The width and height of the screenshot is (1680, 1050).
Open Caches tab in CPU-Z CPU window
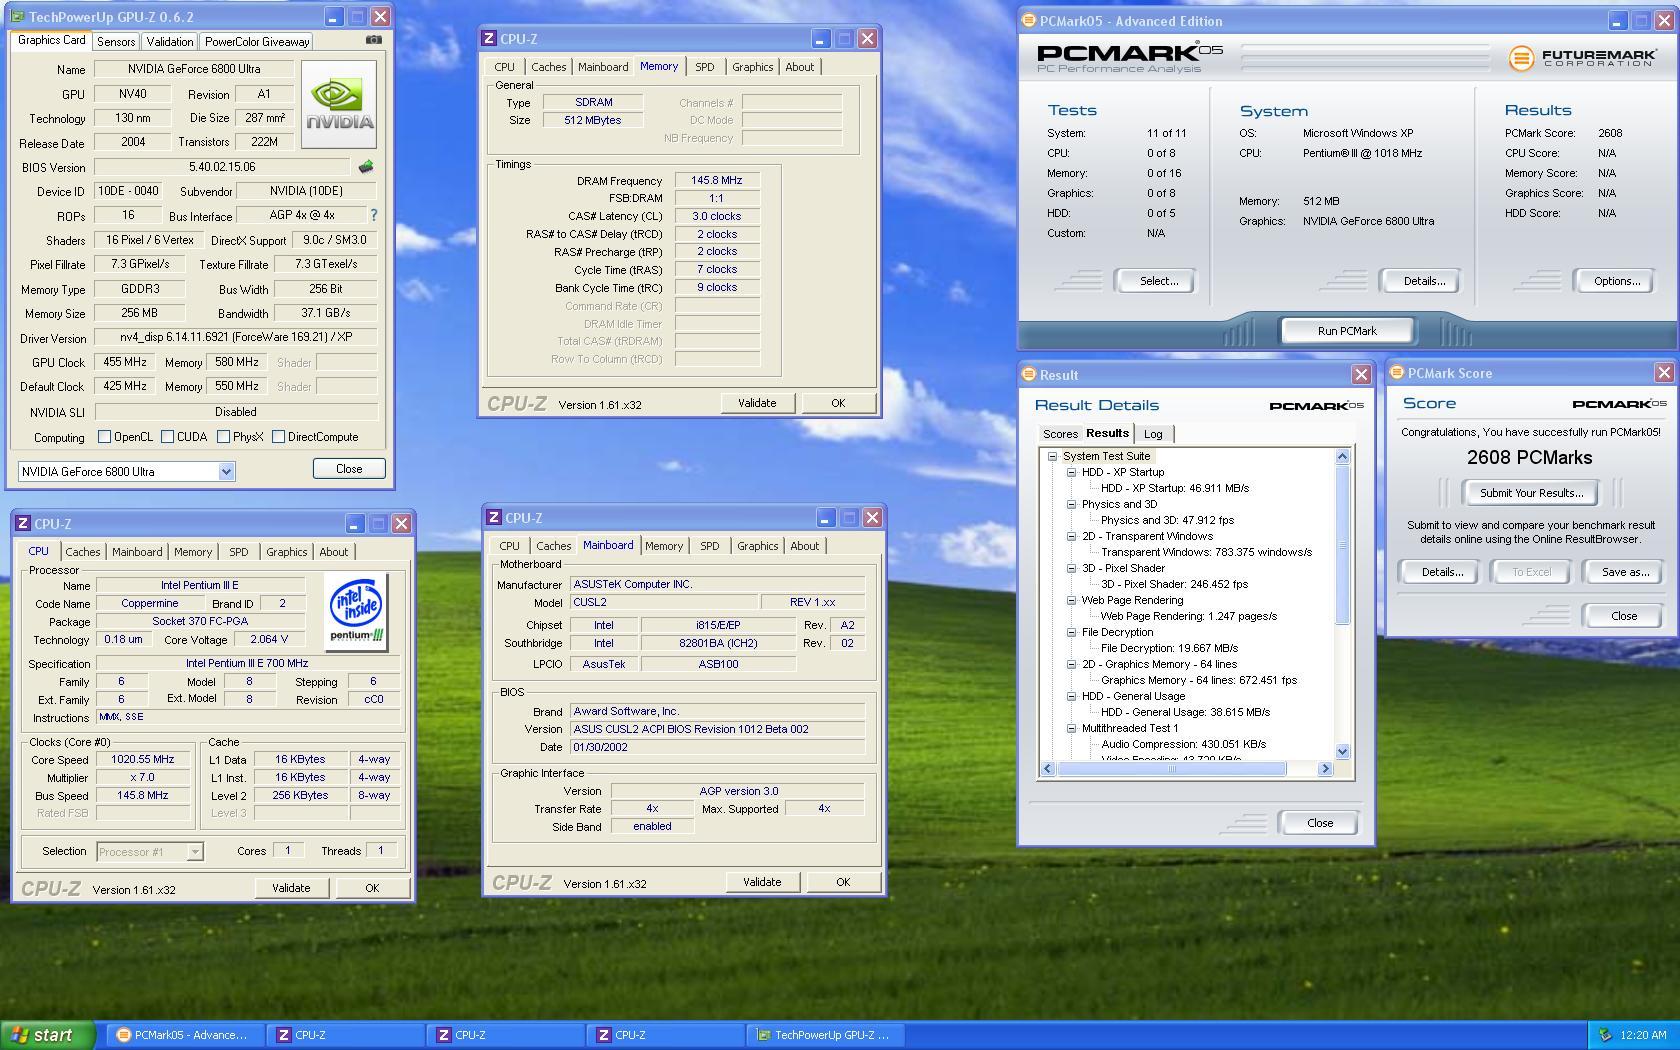83,552
